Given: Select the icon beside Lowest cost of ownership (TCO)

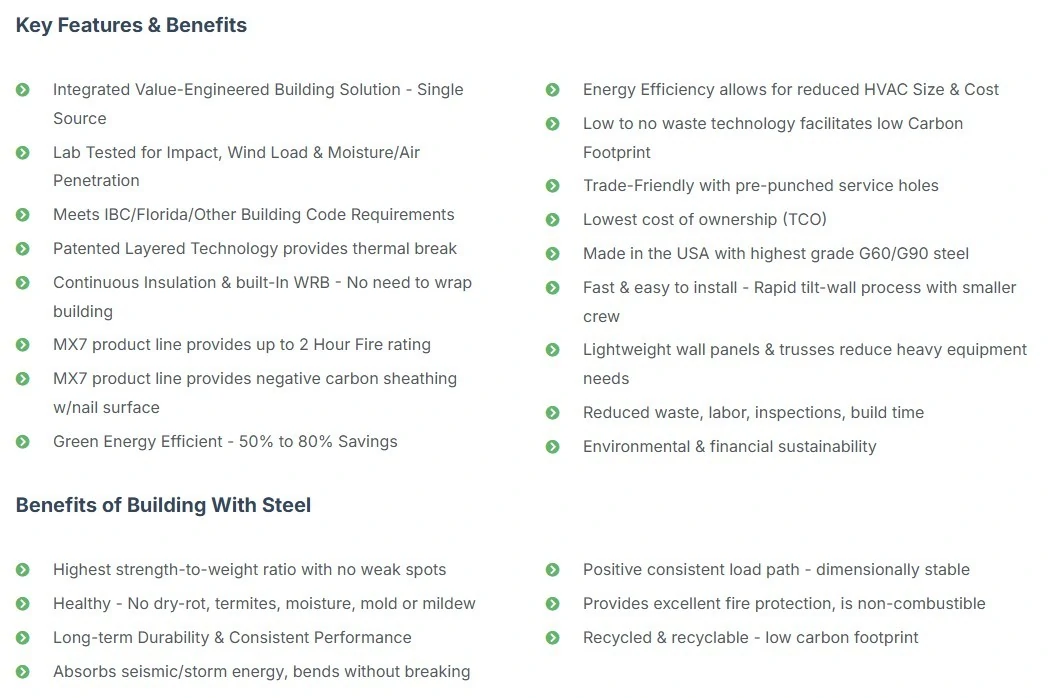Looking at the screenshot, I should pyautogui.click(x=553, y=220).
